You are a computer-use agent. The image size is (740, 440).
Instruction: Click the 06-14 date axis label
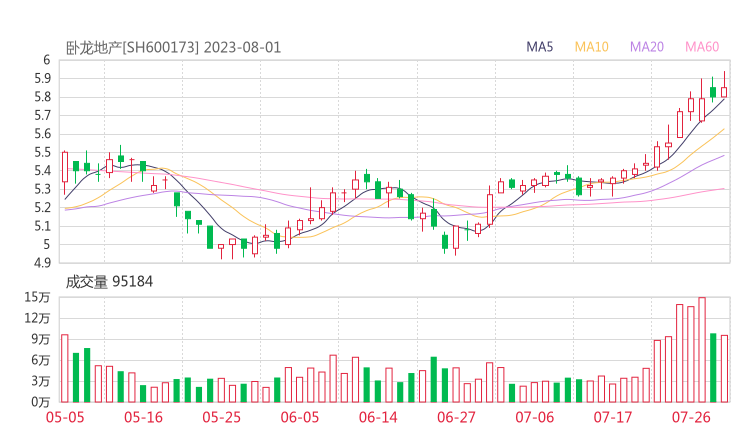(x=378, y=417)
